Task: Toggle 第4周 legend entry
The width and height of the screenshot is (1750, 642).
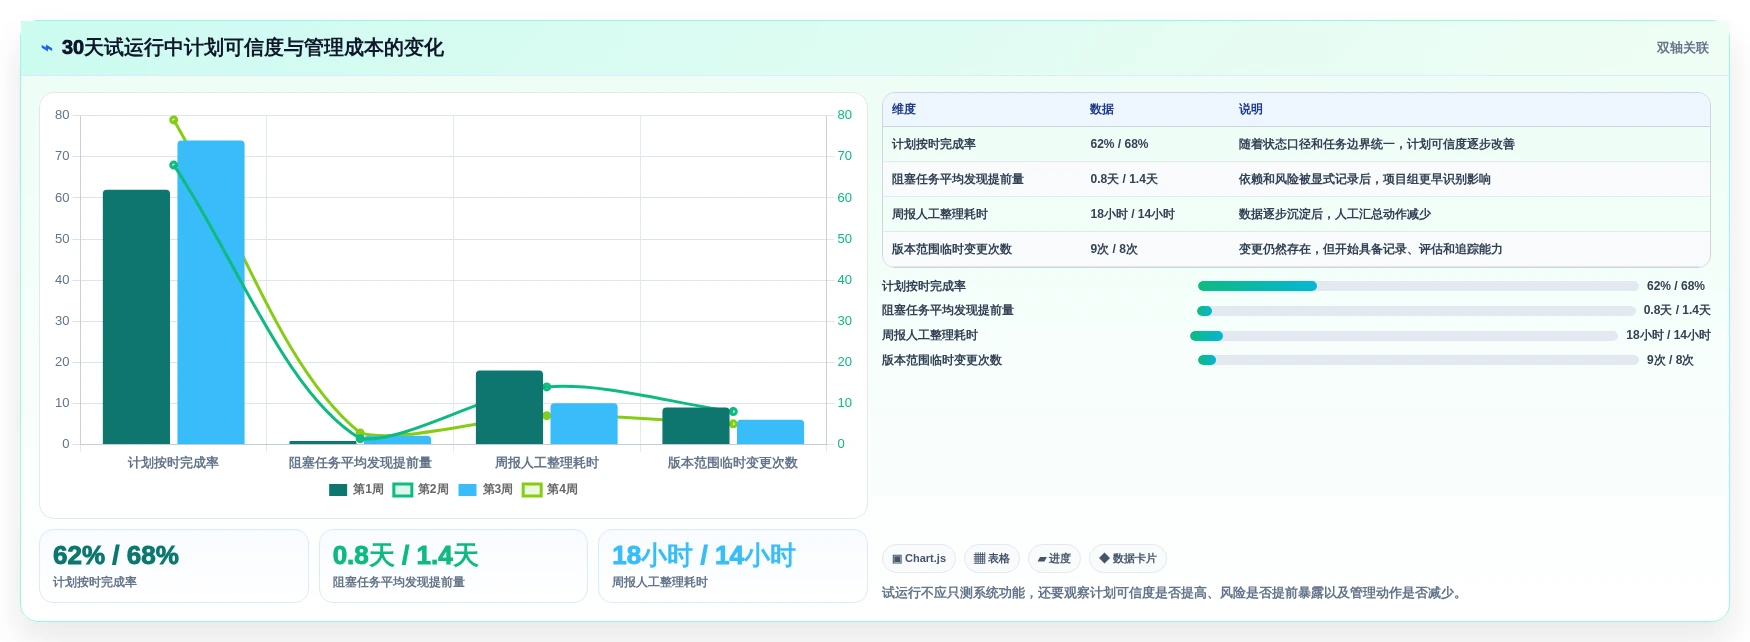Action: (x=550, y=490)
